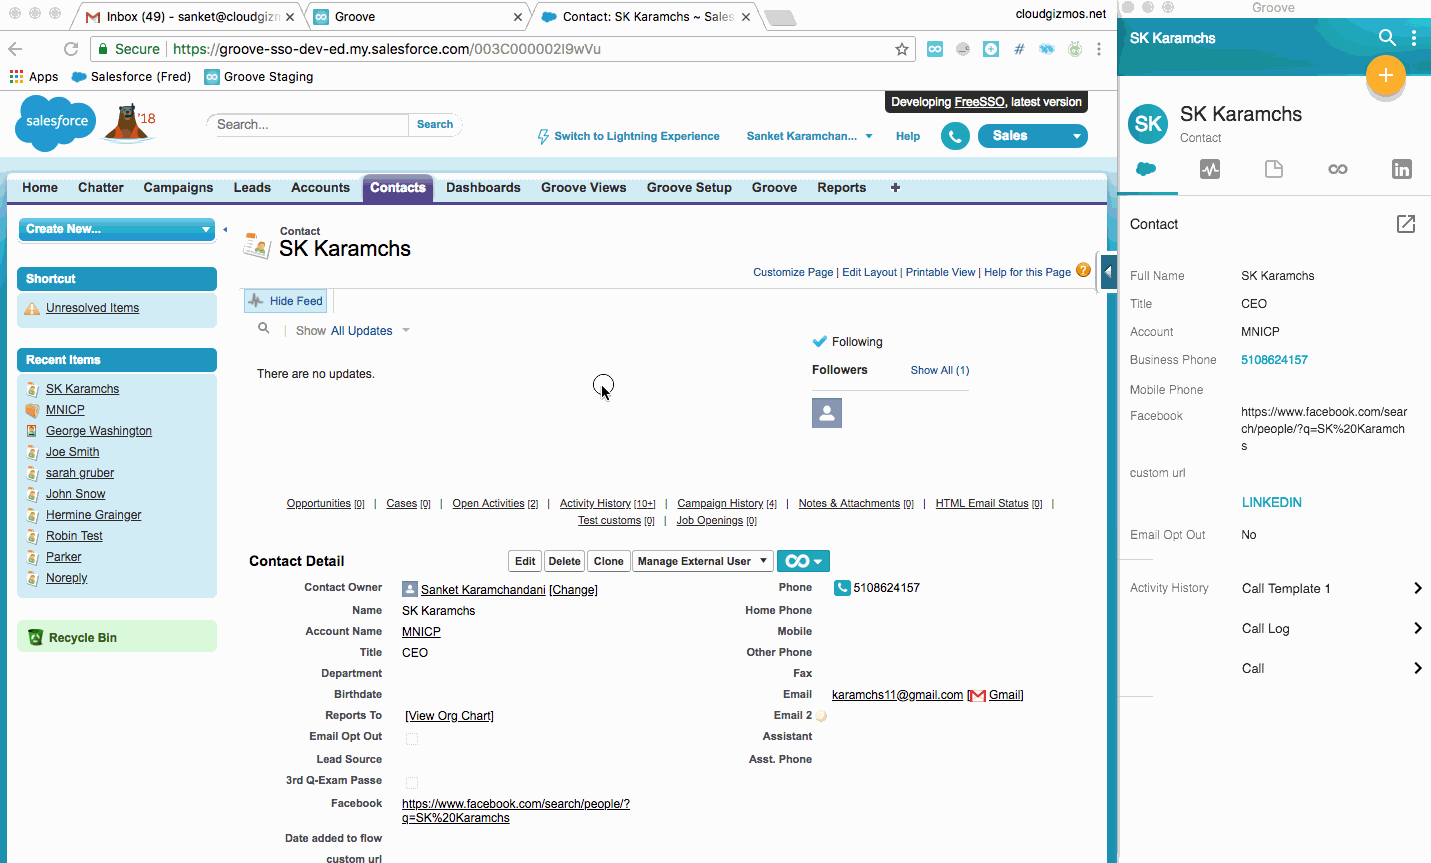Collapse the Groove side panel handle
This screenshot has width=1431, height=863.
tap(1108, 271)
